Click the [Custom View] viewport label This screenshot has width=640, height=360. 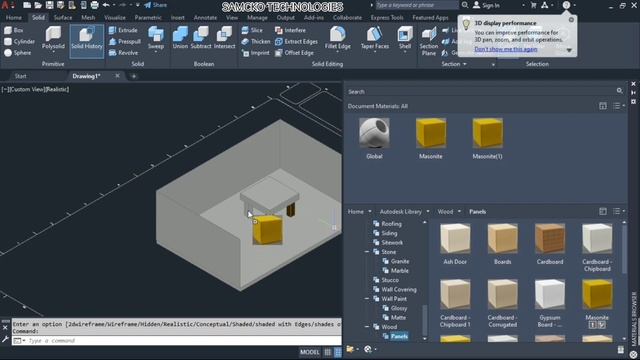tap(26, 89)
